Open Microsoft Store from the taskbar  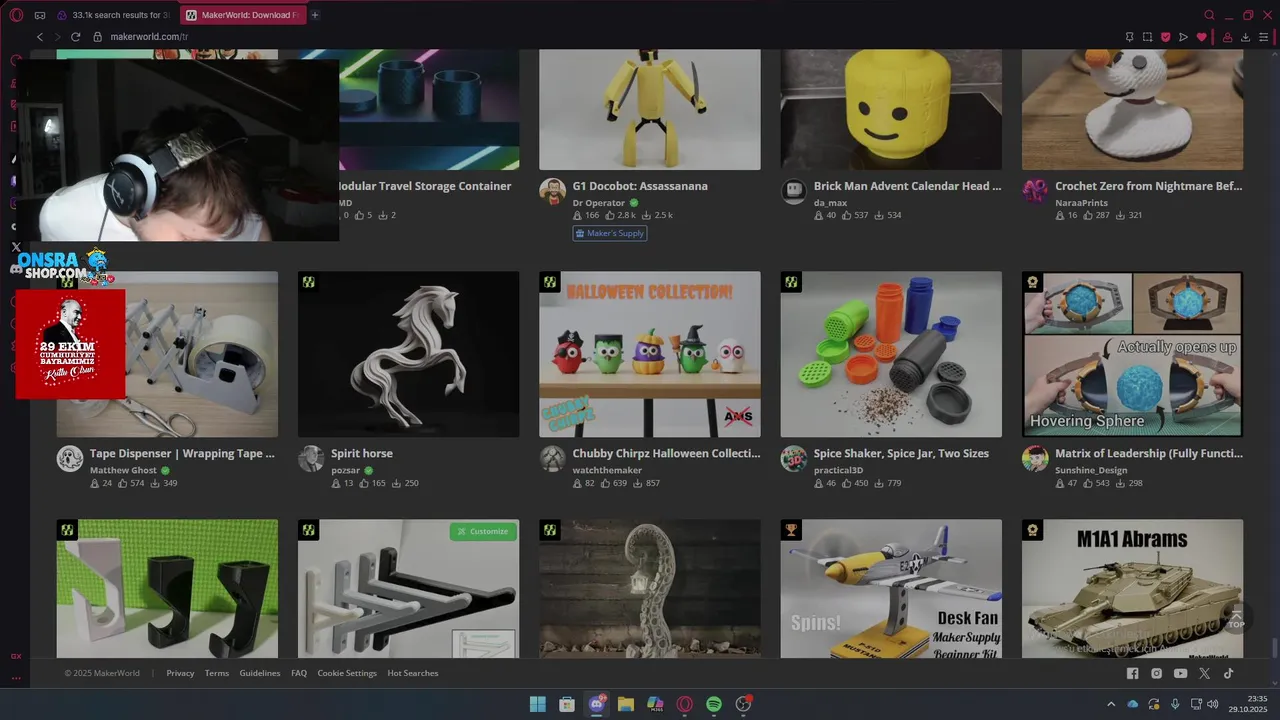567,704
